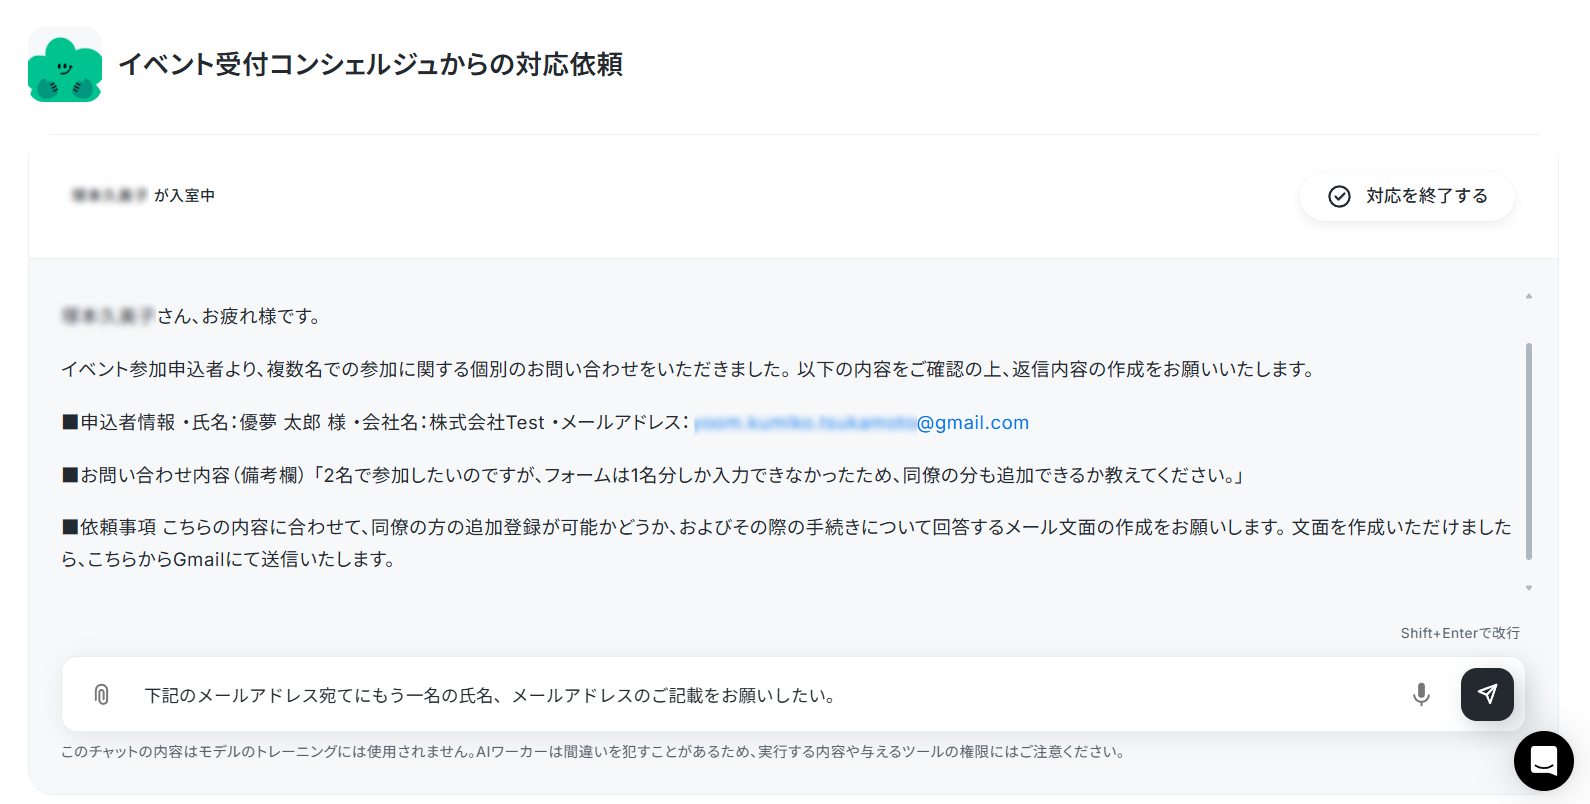Click the checkmark circle icon
Screen dimensions: 1590x804
[x=1339, y=196]
